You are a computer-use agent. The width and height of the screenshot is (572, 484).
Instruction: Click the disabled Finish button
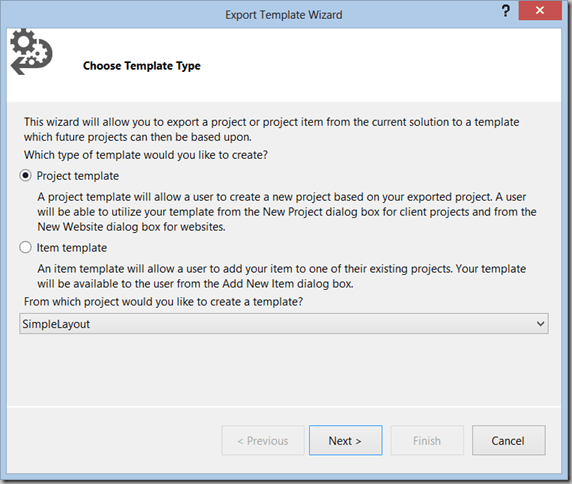pos(427,440)
